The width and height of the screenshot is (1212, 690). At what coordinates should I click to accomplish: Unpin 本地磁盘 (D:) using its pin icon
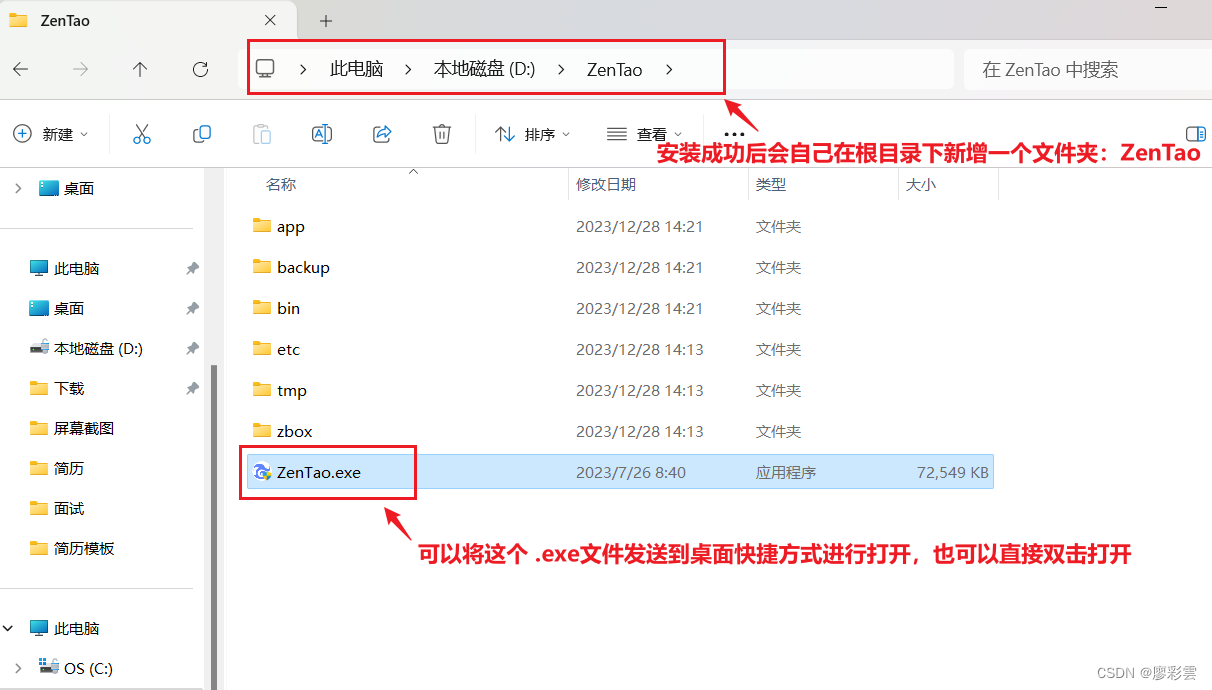(x=192, y=349)
